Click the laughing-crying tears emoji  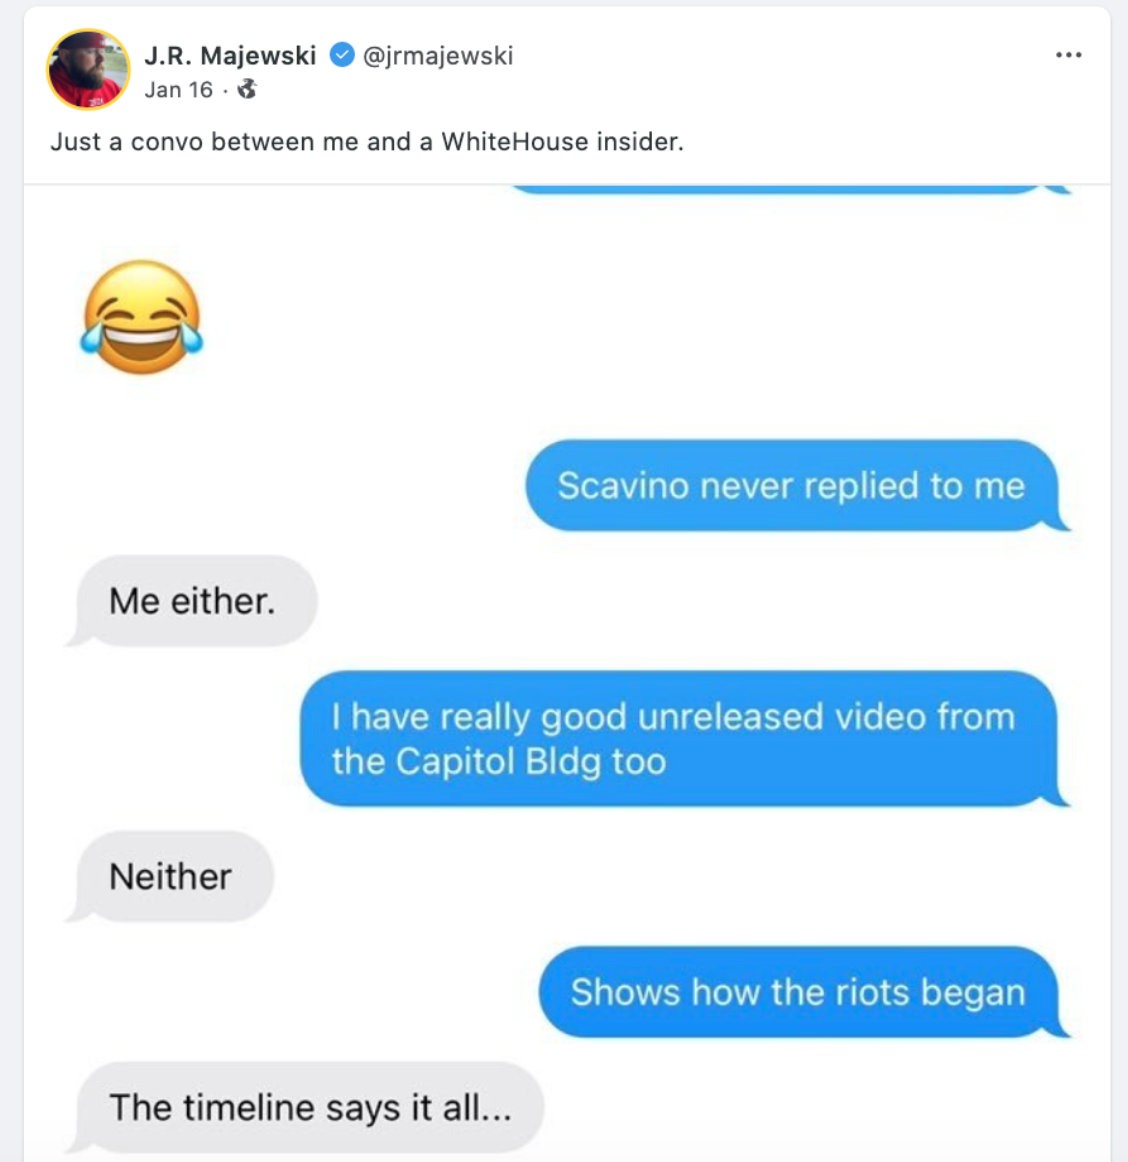tap(141, 317)
